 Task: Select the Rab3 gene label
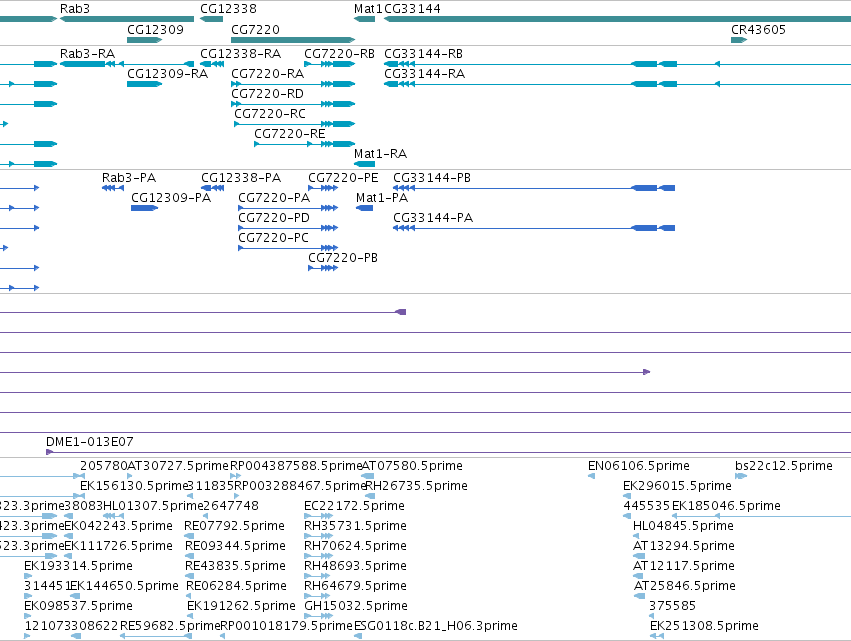(75, 9)
